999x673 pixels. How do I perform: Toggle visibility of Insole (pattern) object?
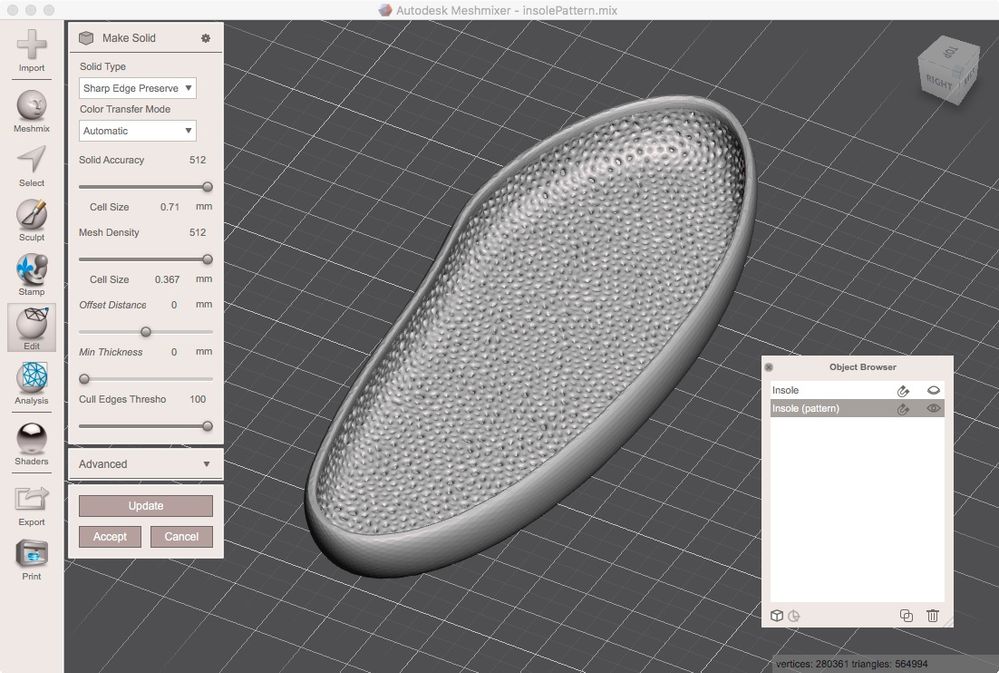[933, 409]
